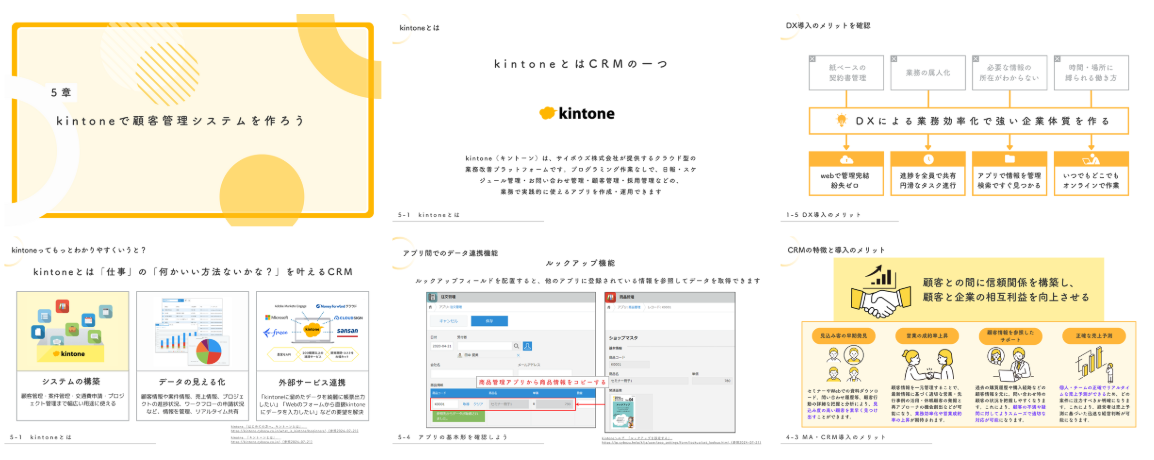Click the slide header kintoneってもっとわかりやすくいうと？
The height and width of the screenshot is (460, 1154).
pyautogui.click(x=79, y=250)
